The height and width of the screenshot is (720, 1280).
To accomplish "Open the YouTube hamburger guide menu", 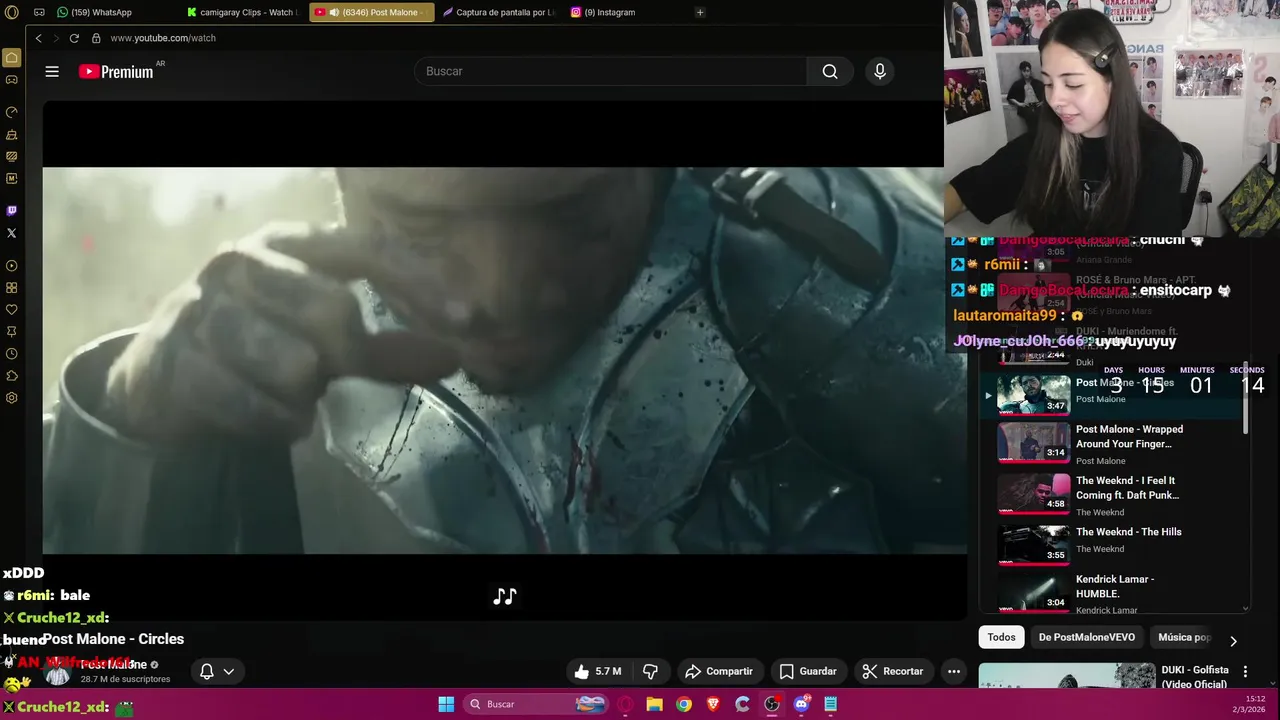I will 52,71.
